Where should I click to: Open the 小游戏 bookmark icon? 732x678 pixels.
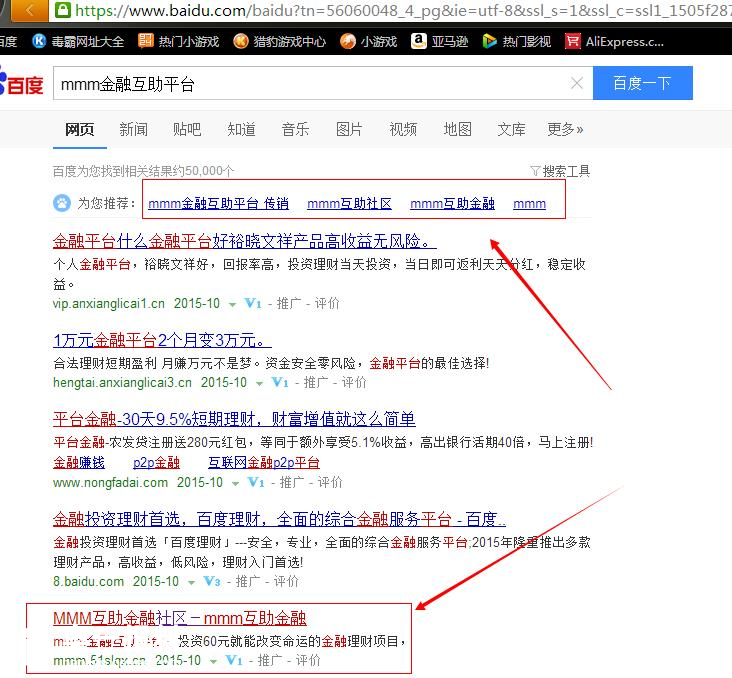[x=348, y=42]
